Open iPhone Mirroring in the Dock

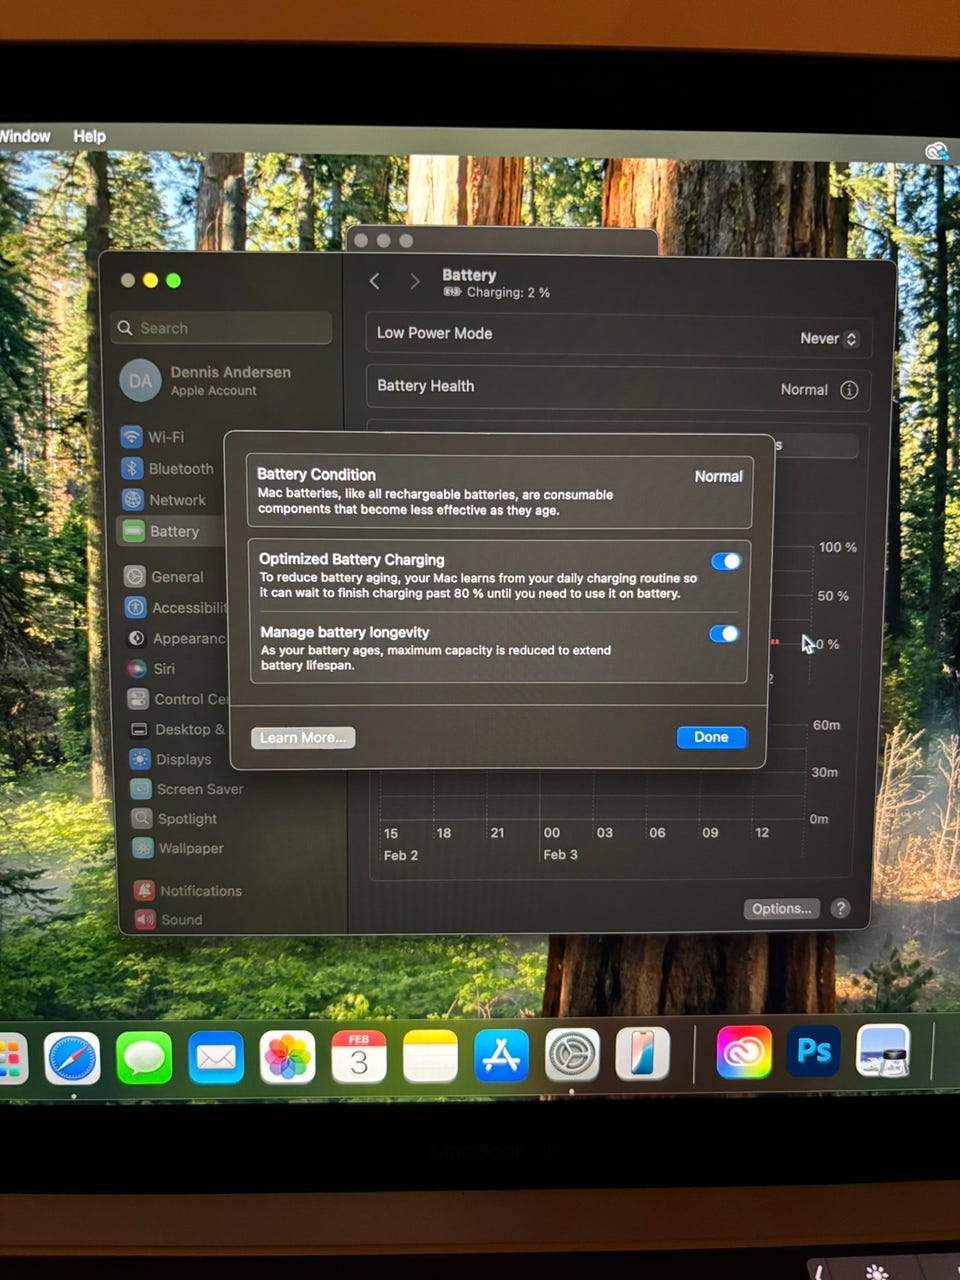[642, 1054]
